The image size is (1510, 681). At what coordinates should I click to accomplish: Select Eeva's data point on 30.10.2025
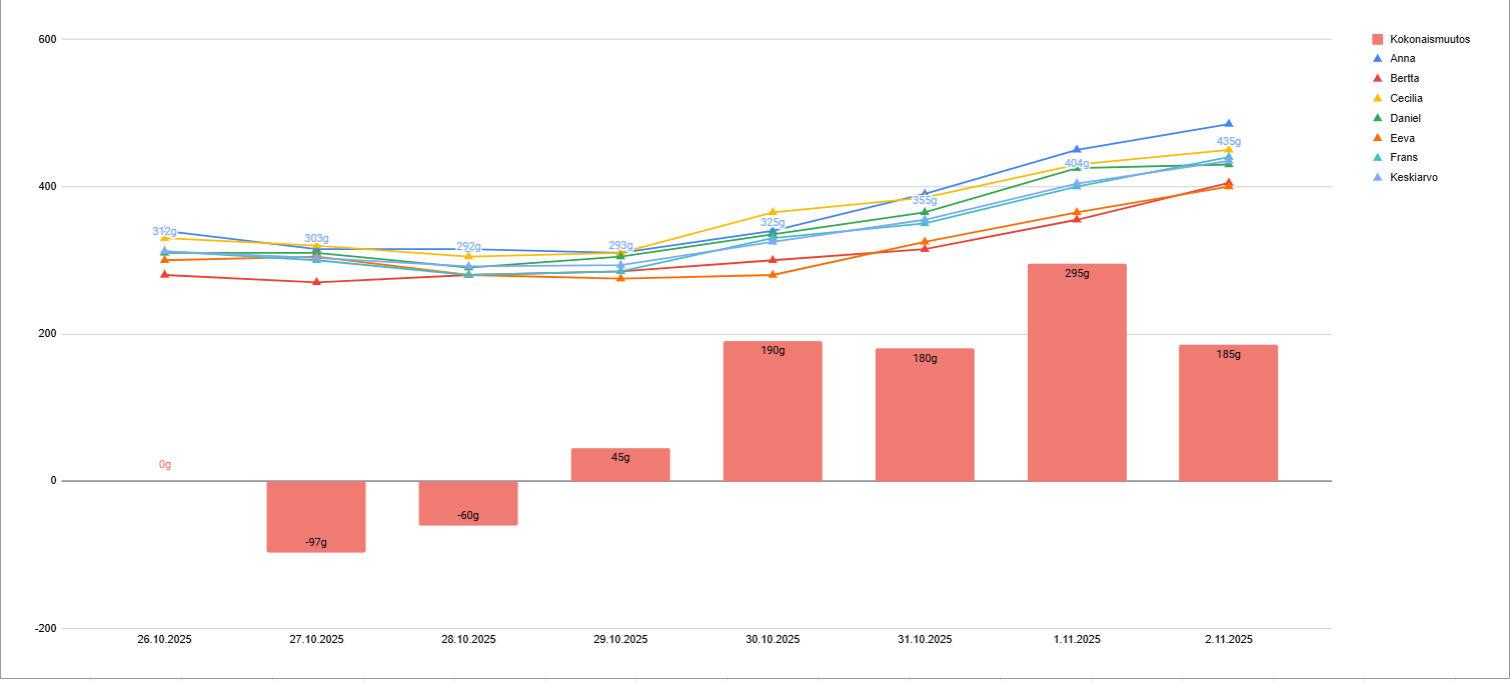pos(772,274)
